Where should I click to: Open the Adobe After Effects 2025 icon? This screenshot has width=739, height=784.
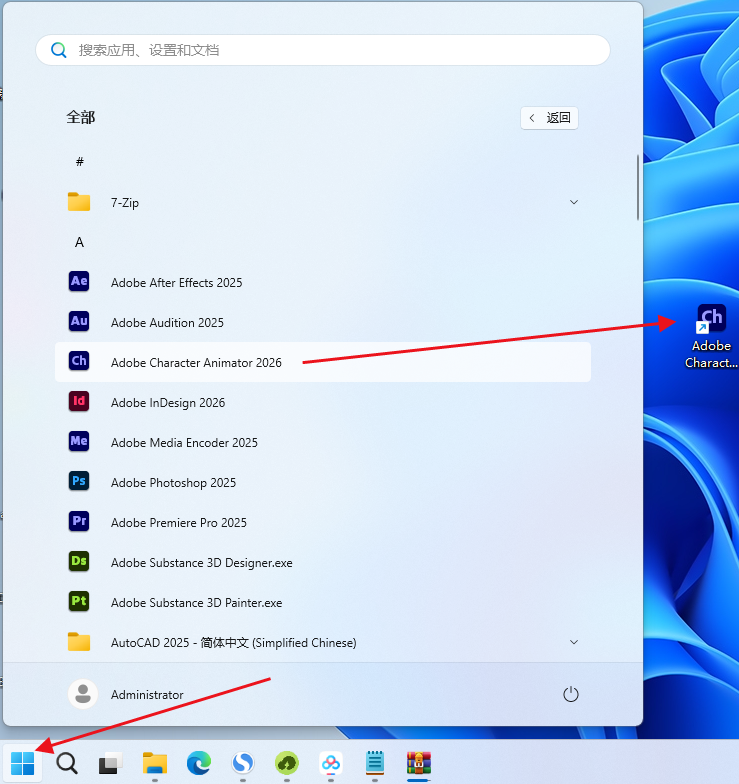click(x=79, y=281)
